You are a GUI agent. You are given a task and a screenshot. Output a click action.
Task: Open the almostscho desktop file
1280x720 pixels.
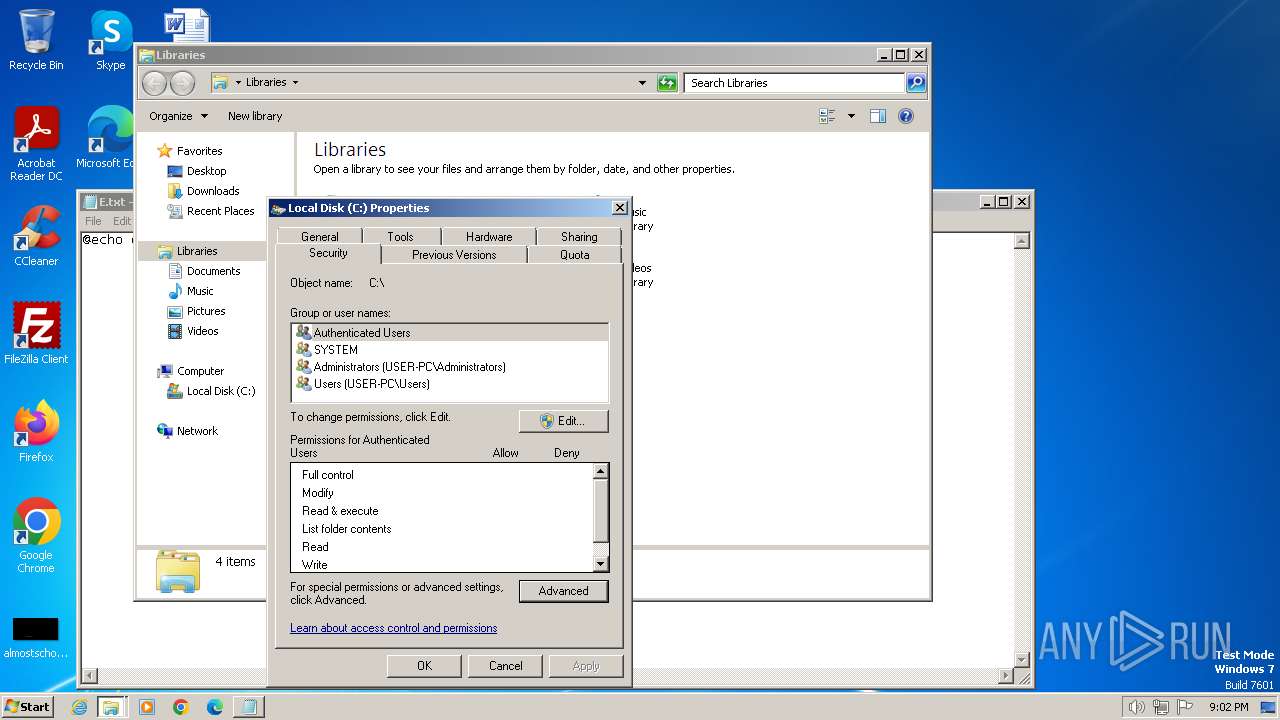[36, 638]
